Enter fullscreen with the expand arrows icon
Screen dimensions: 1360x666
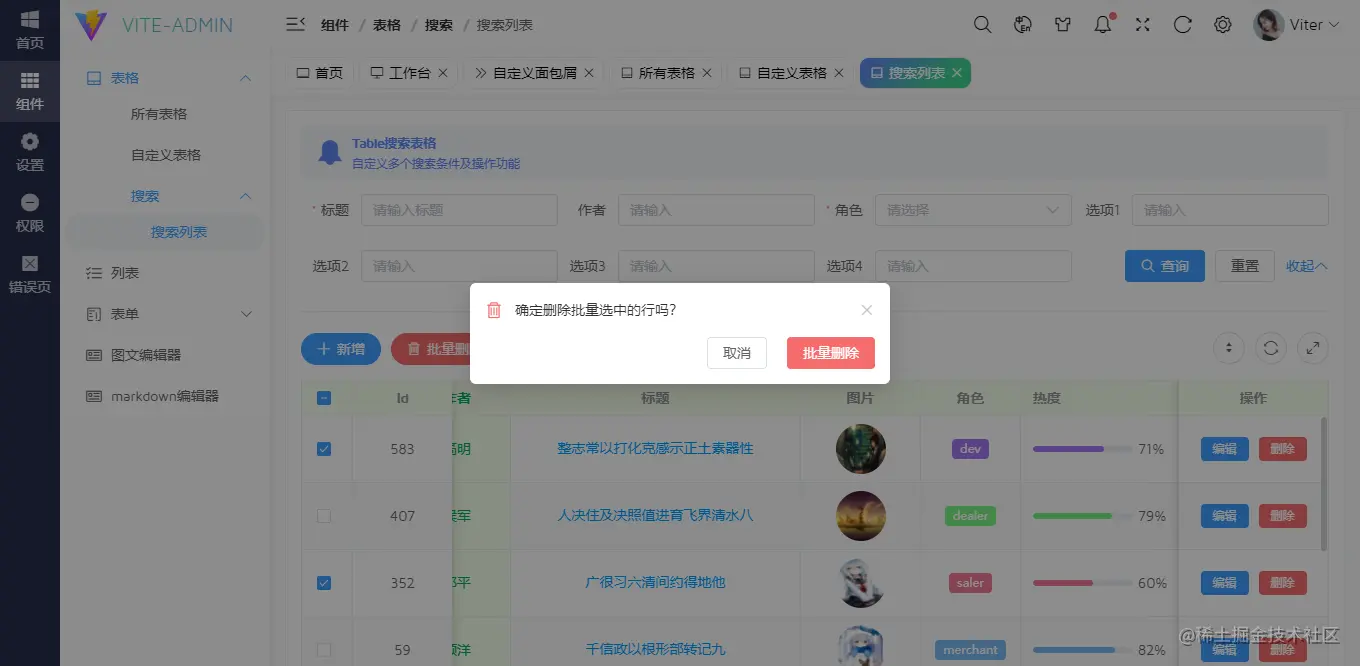(1142, 24)
